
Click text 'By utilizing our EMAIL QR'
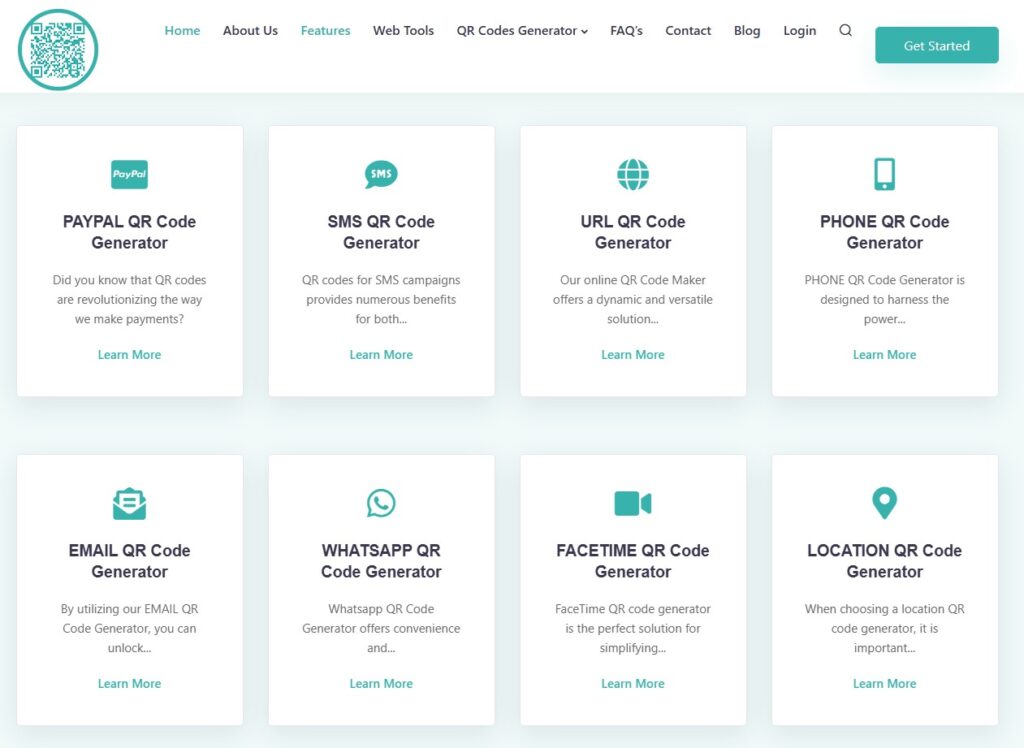tap(129, 609)
